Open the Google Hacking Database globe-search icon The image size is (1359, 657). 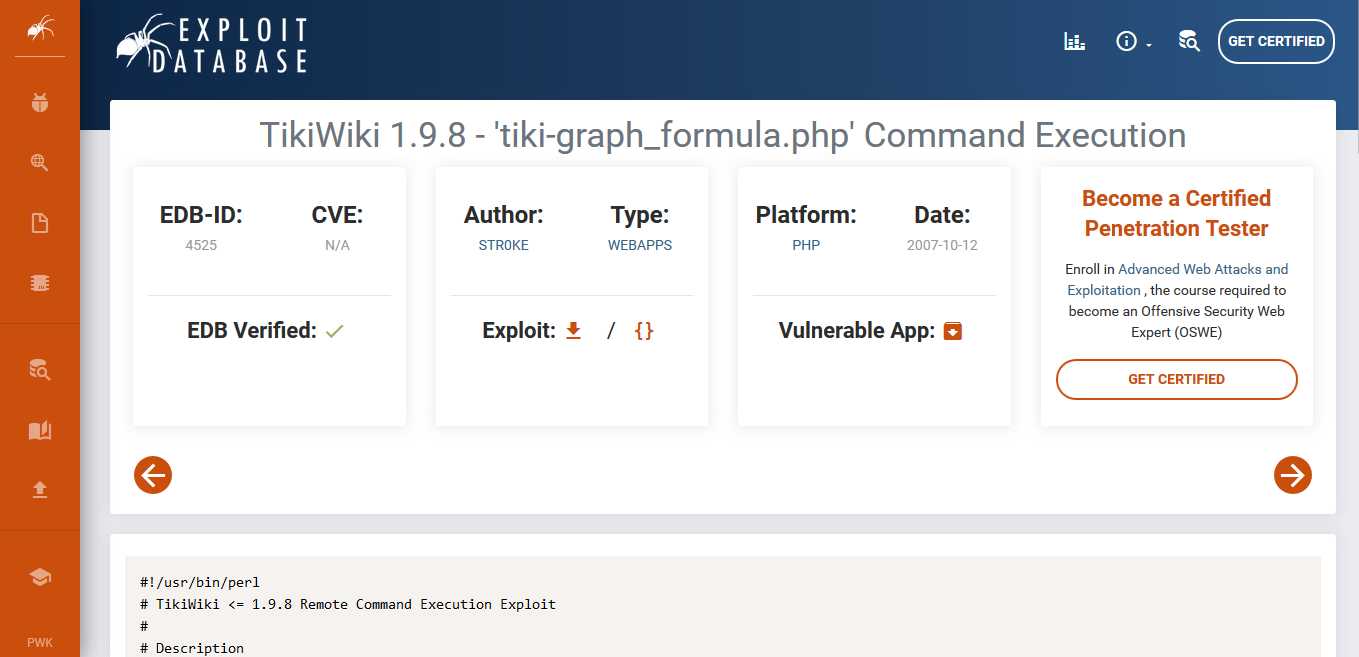click(x=40, y=163)
